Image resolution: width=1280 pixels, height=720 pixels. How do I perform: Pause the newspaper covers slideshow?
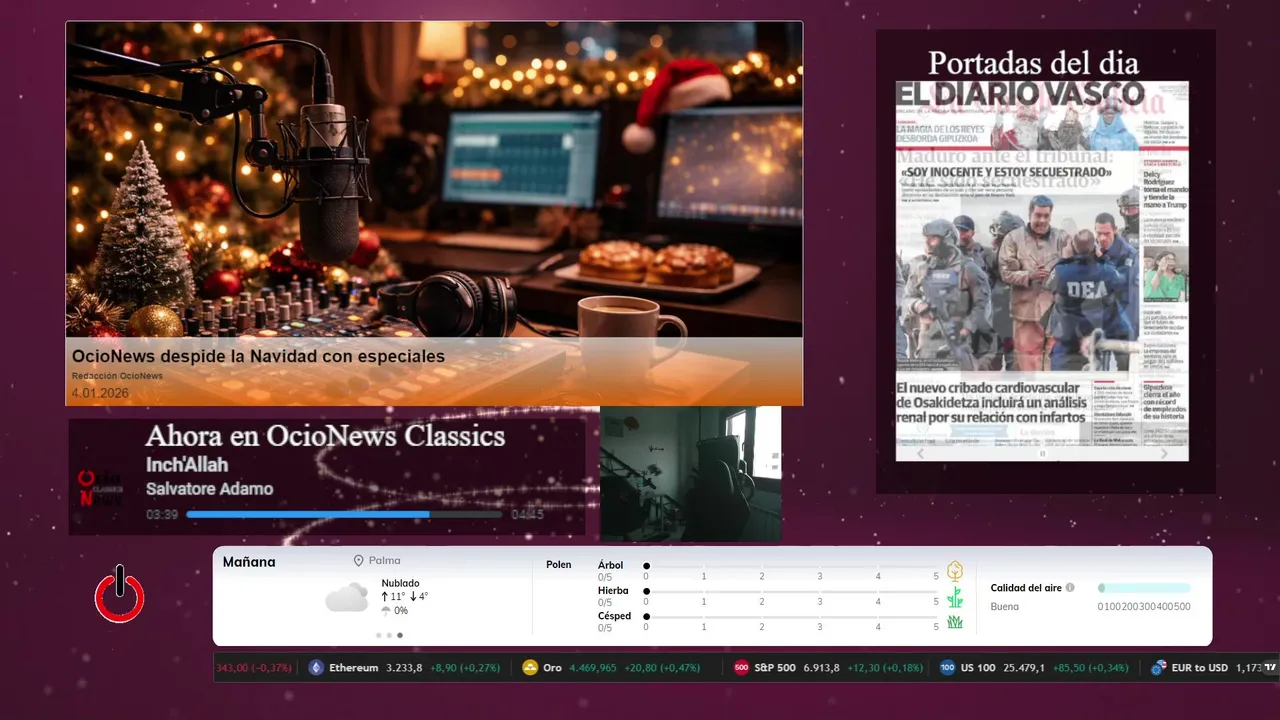1042,453
